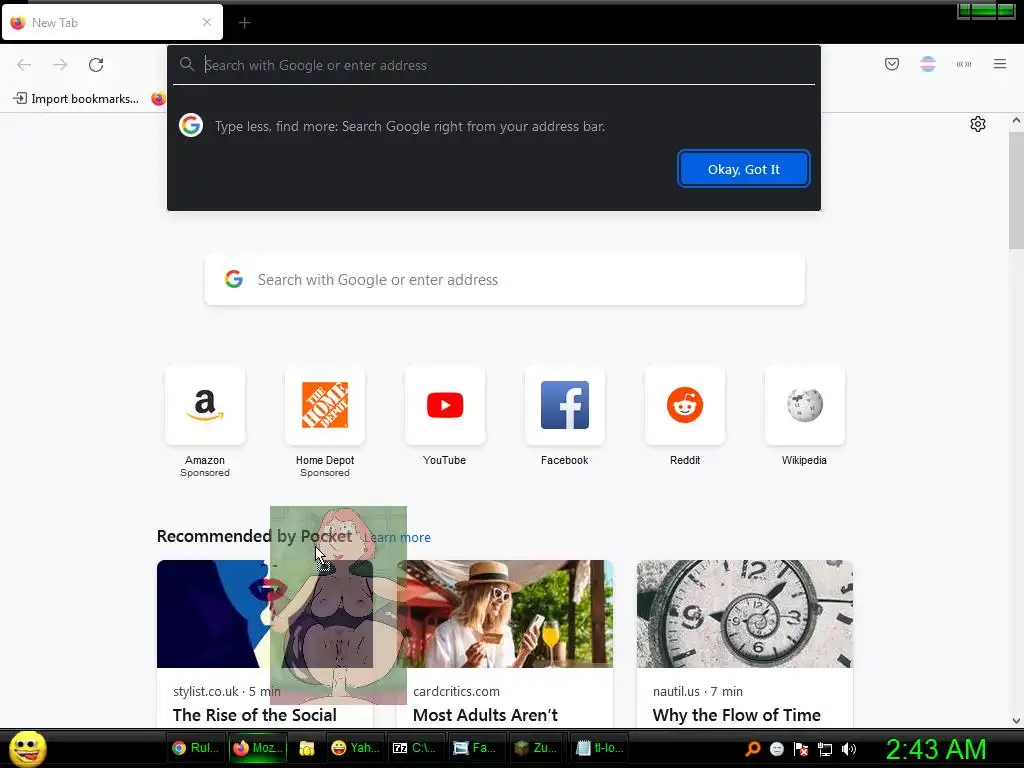Open the cardcritics.com article thumbnail
Viewport: 1024px width, 768px height.
(505, 614)
